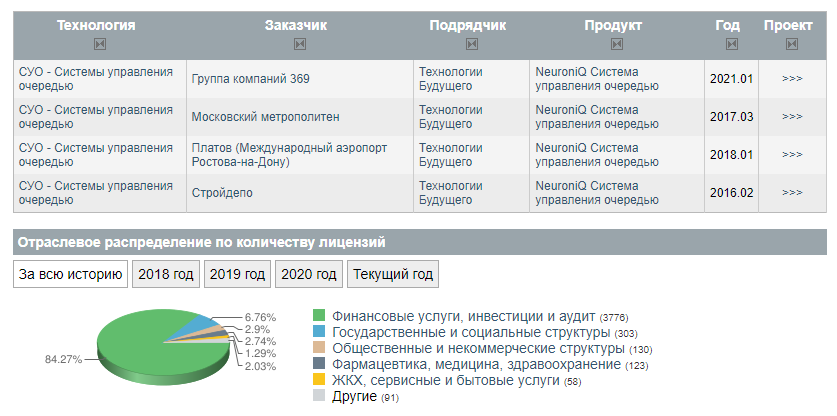This screenshot has height=416, width=837.
Task: Open СУО technology link in Группа компаний 369 row
Action: [x=96, y=79]
